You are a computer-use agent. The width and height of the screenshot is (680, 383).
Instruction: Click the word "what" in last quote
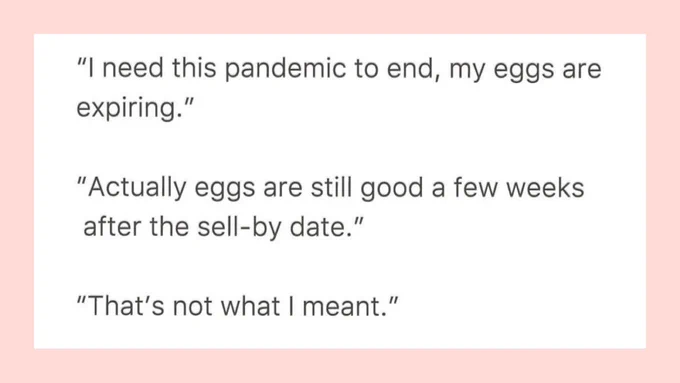250,306
